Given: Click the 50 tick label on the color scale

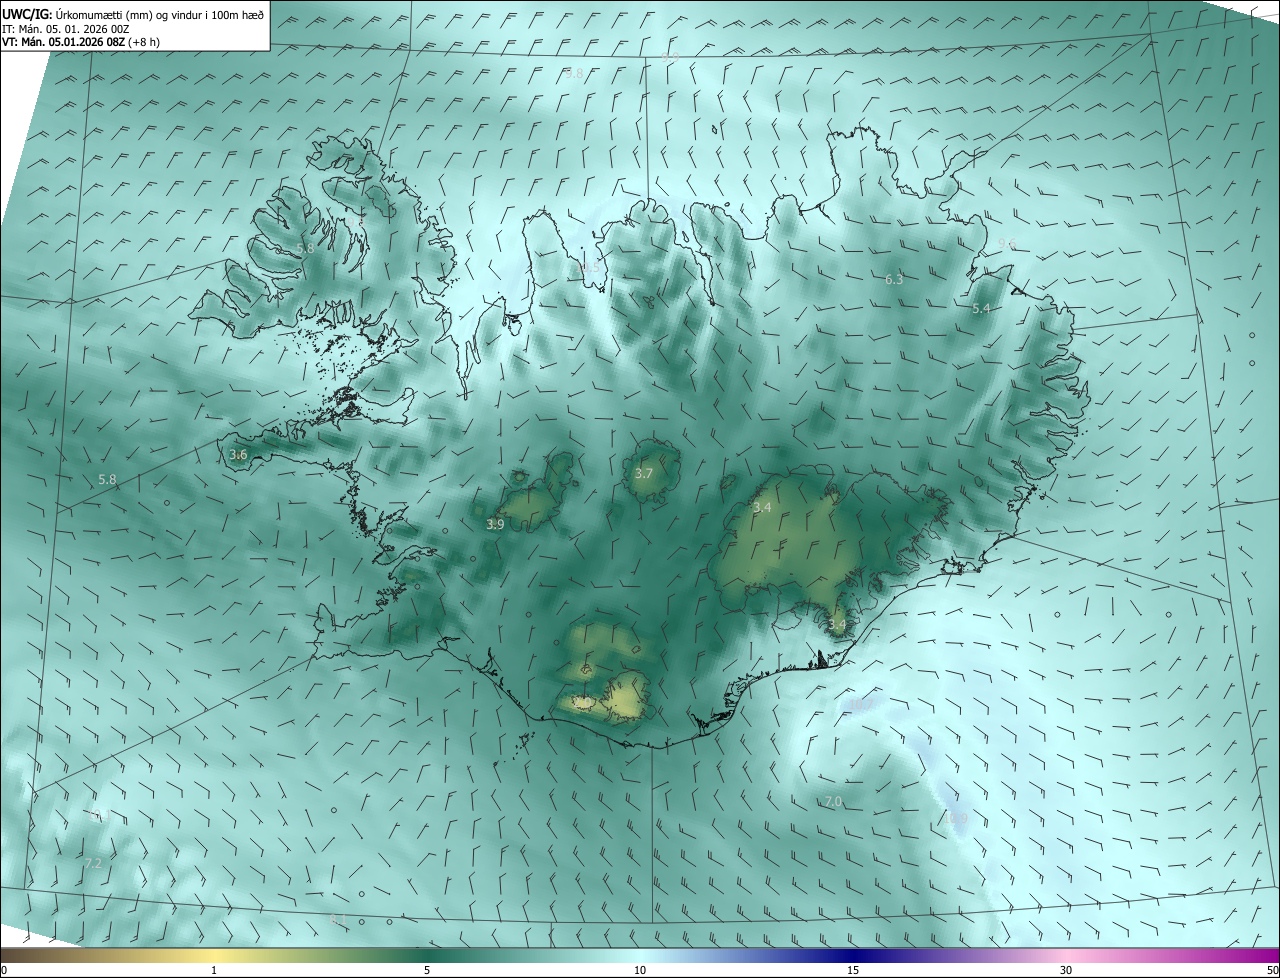Looking at the screenshot, I should tap(1272, 970).
